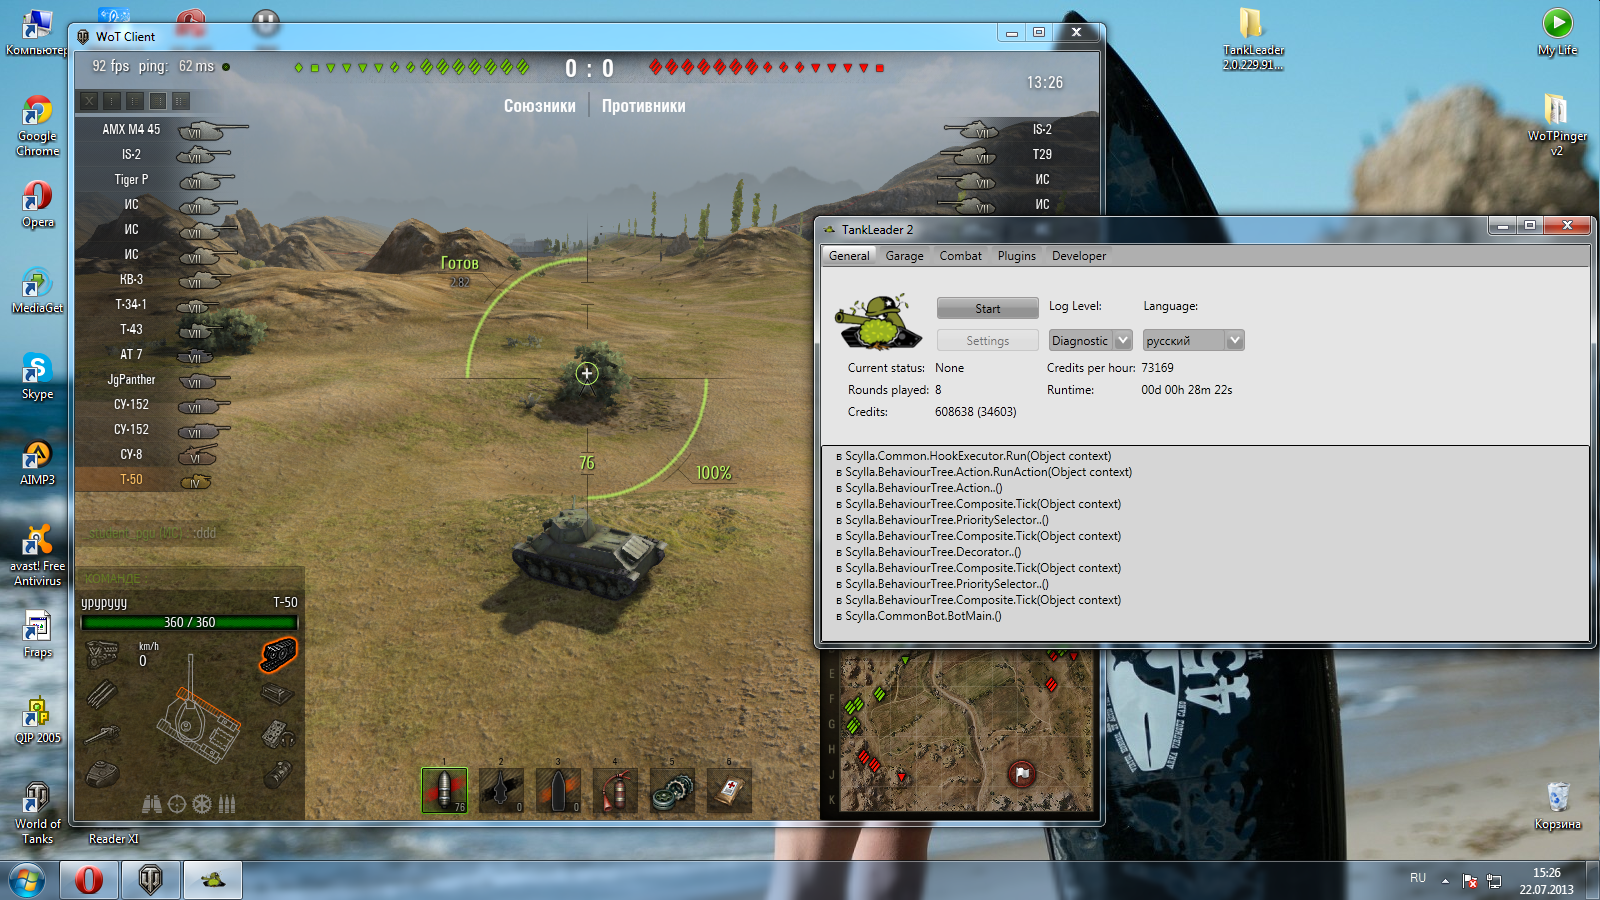Click the RU language indicator in tray
The width and height of the screenshot is (1600, 900).
point(1418,878)
